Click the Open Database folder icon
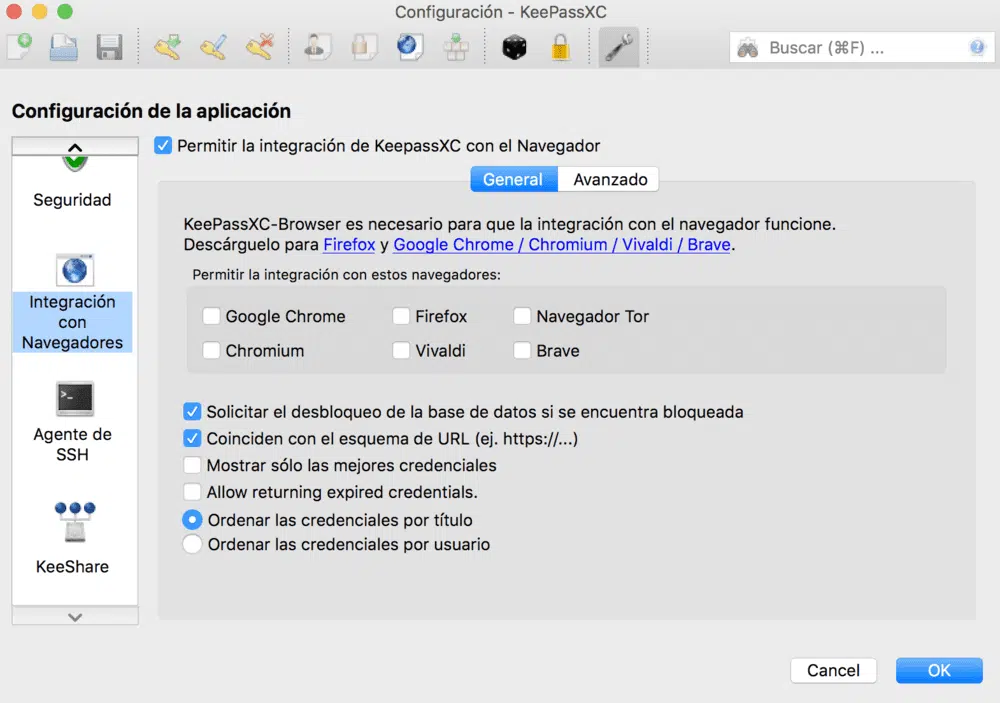This screenshot has height=703, width=1000. [64, 47]
